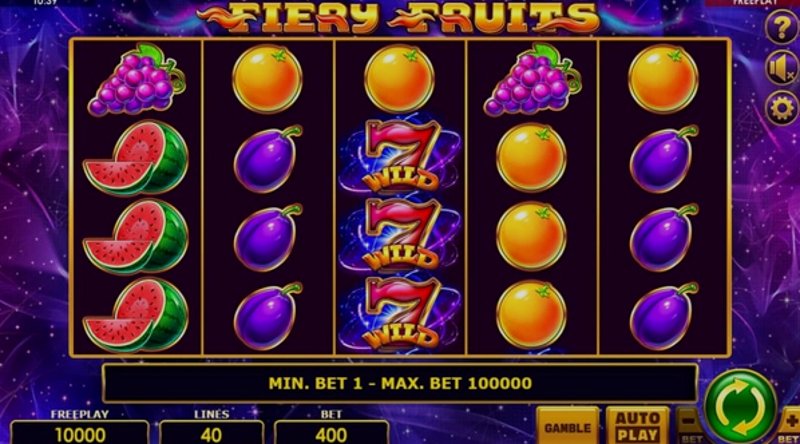Spin the reels with green button
This screenshot has height=444, width=800.
click(x=740, y=406)
